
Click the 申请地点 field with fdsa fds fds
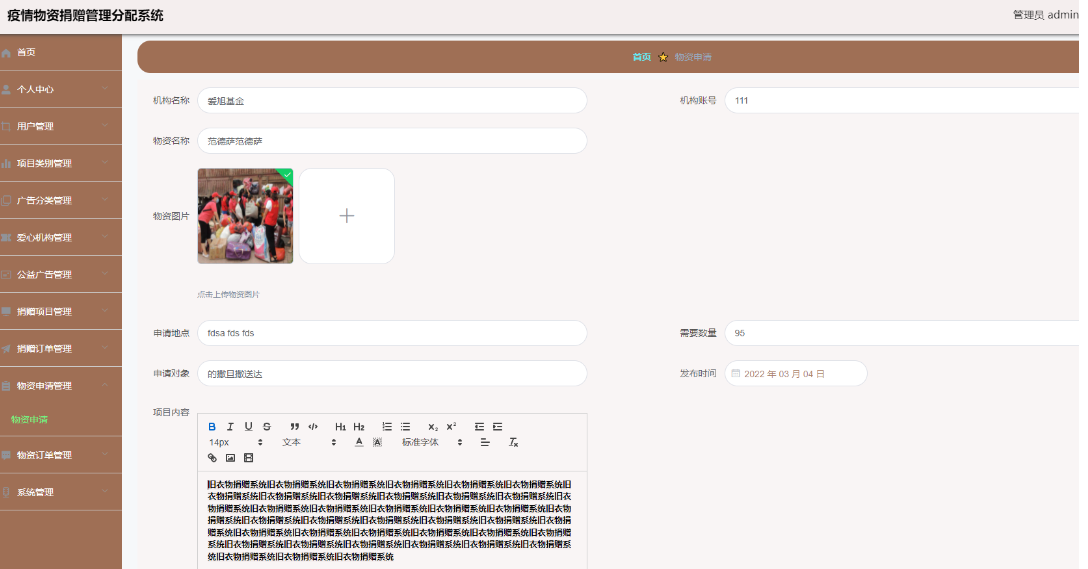pyautogui.click(x=392, y=333)
